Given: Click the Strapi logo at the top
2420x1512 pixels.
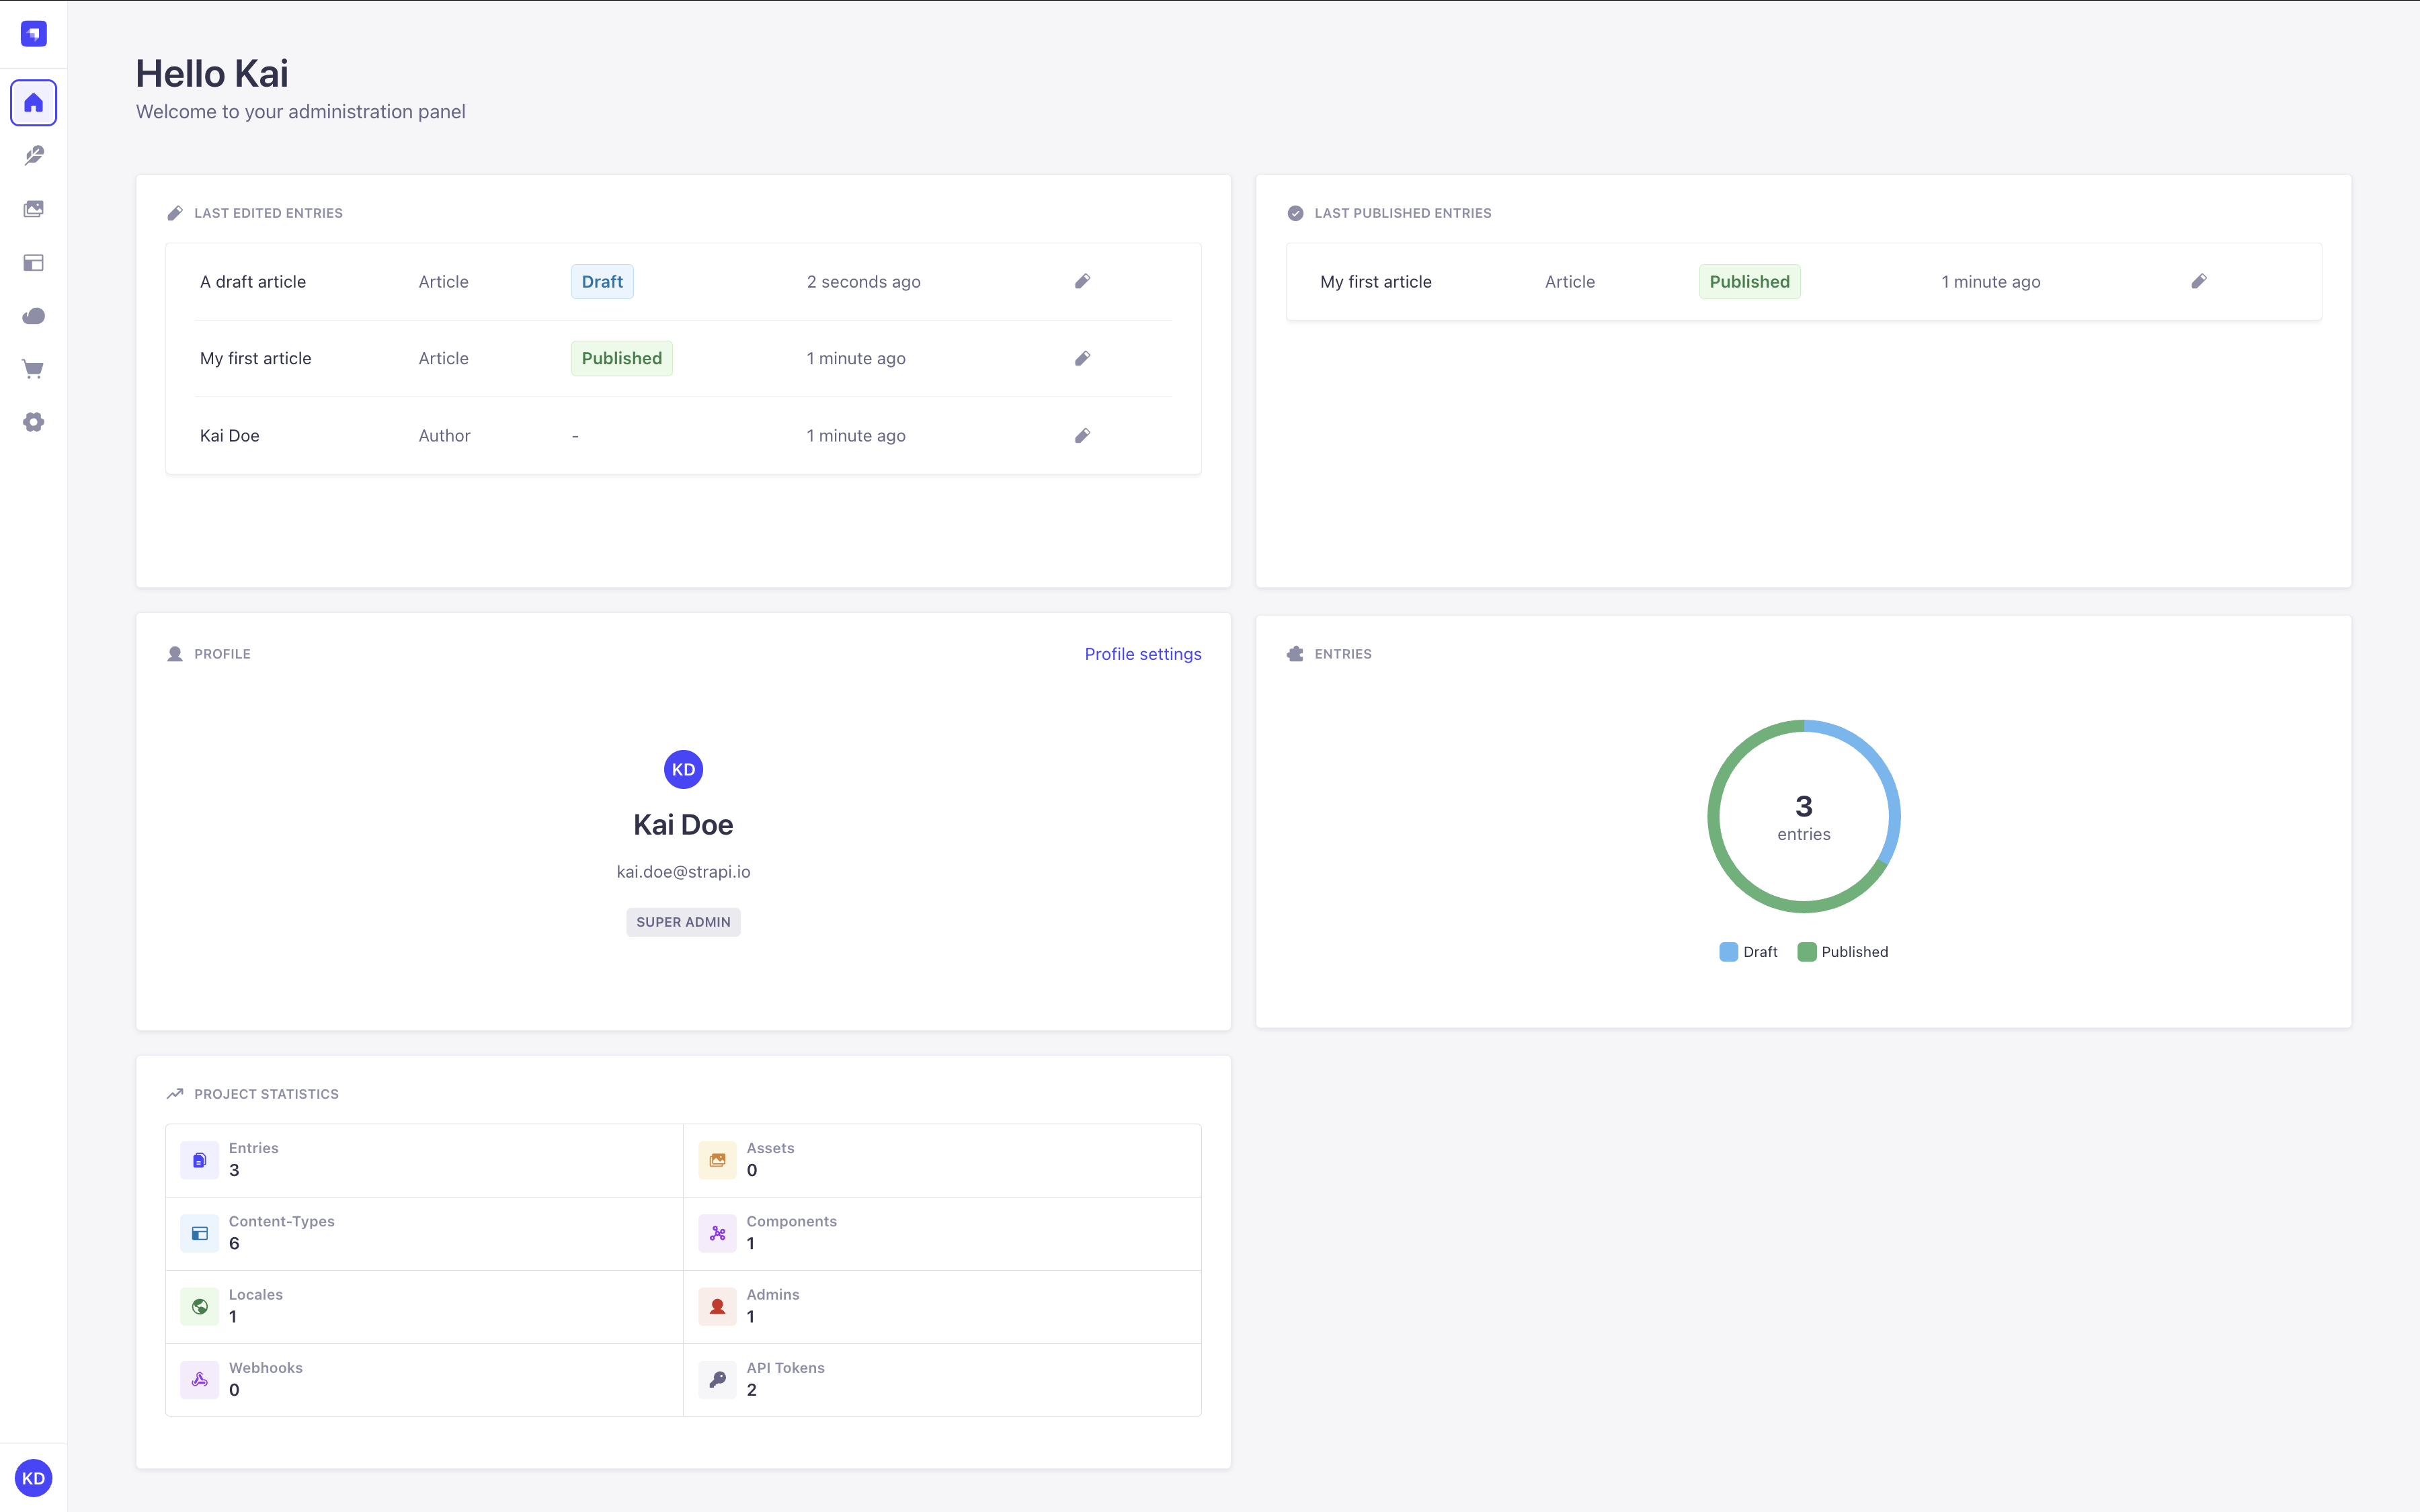Looking at the screenshot, I should point(33,33).
